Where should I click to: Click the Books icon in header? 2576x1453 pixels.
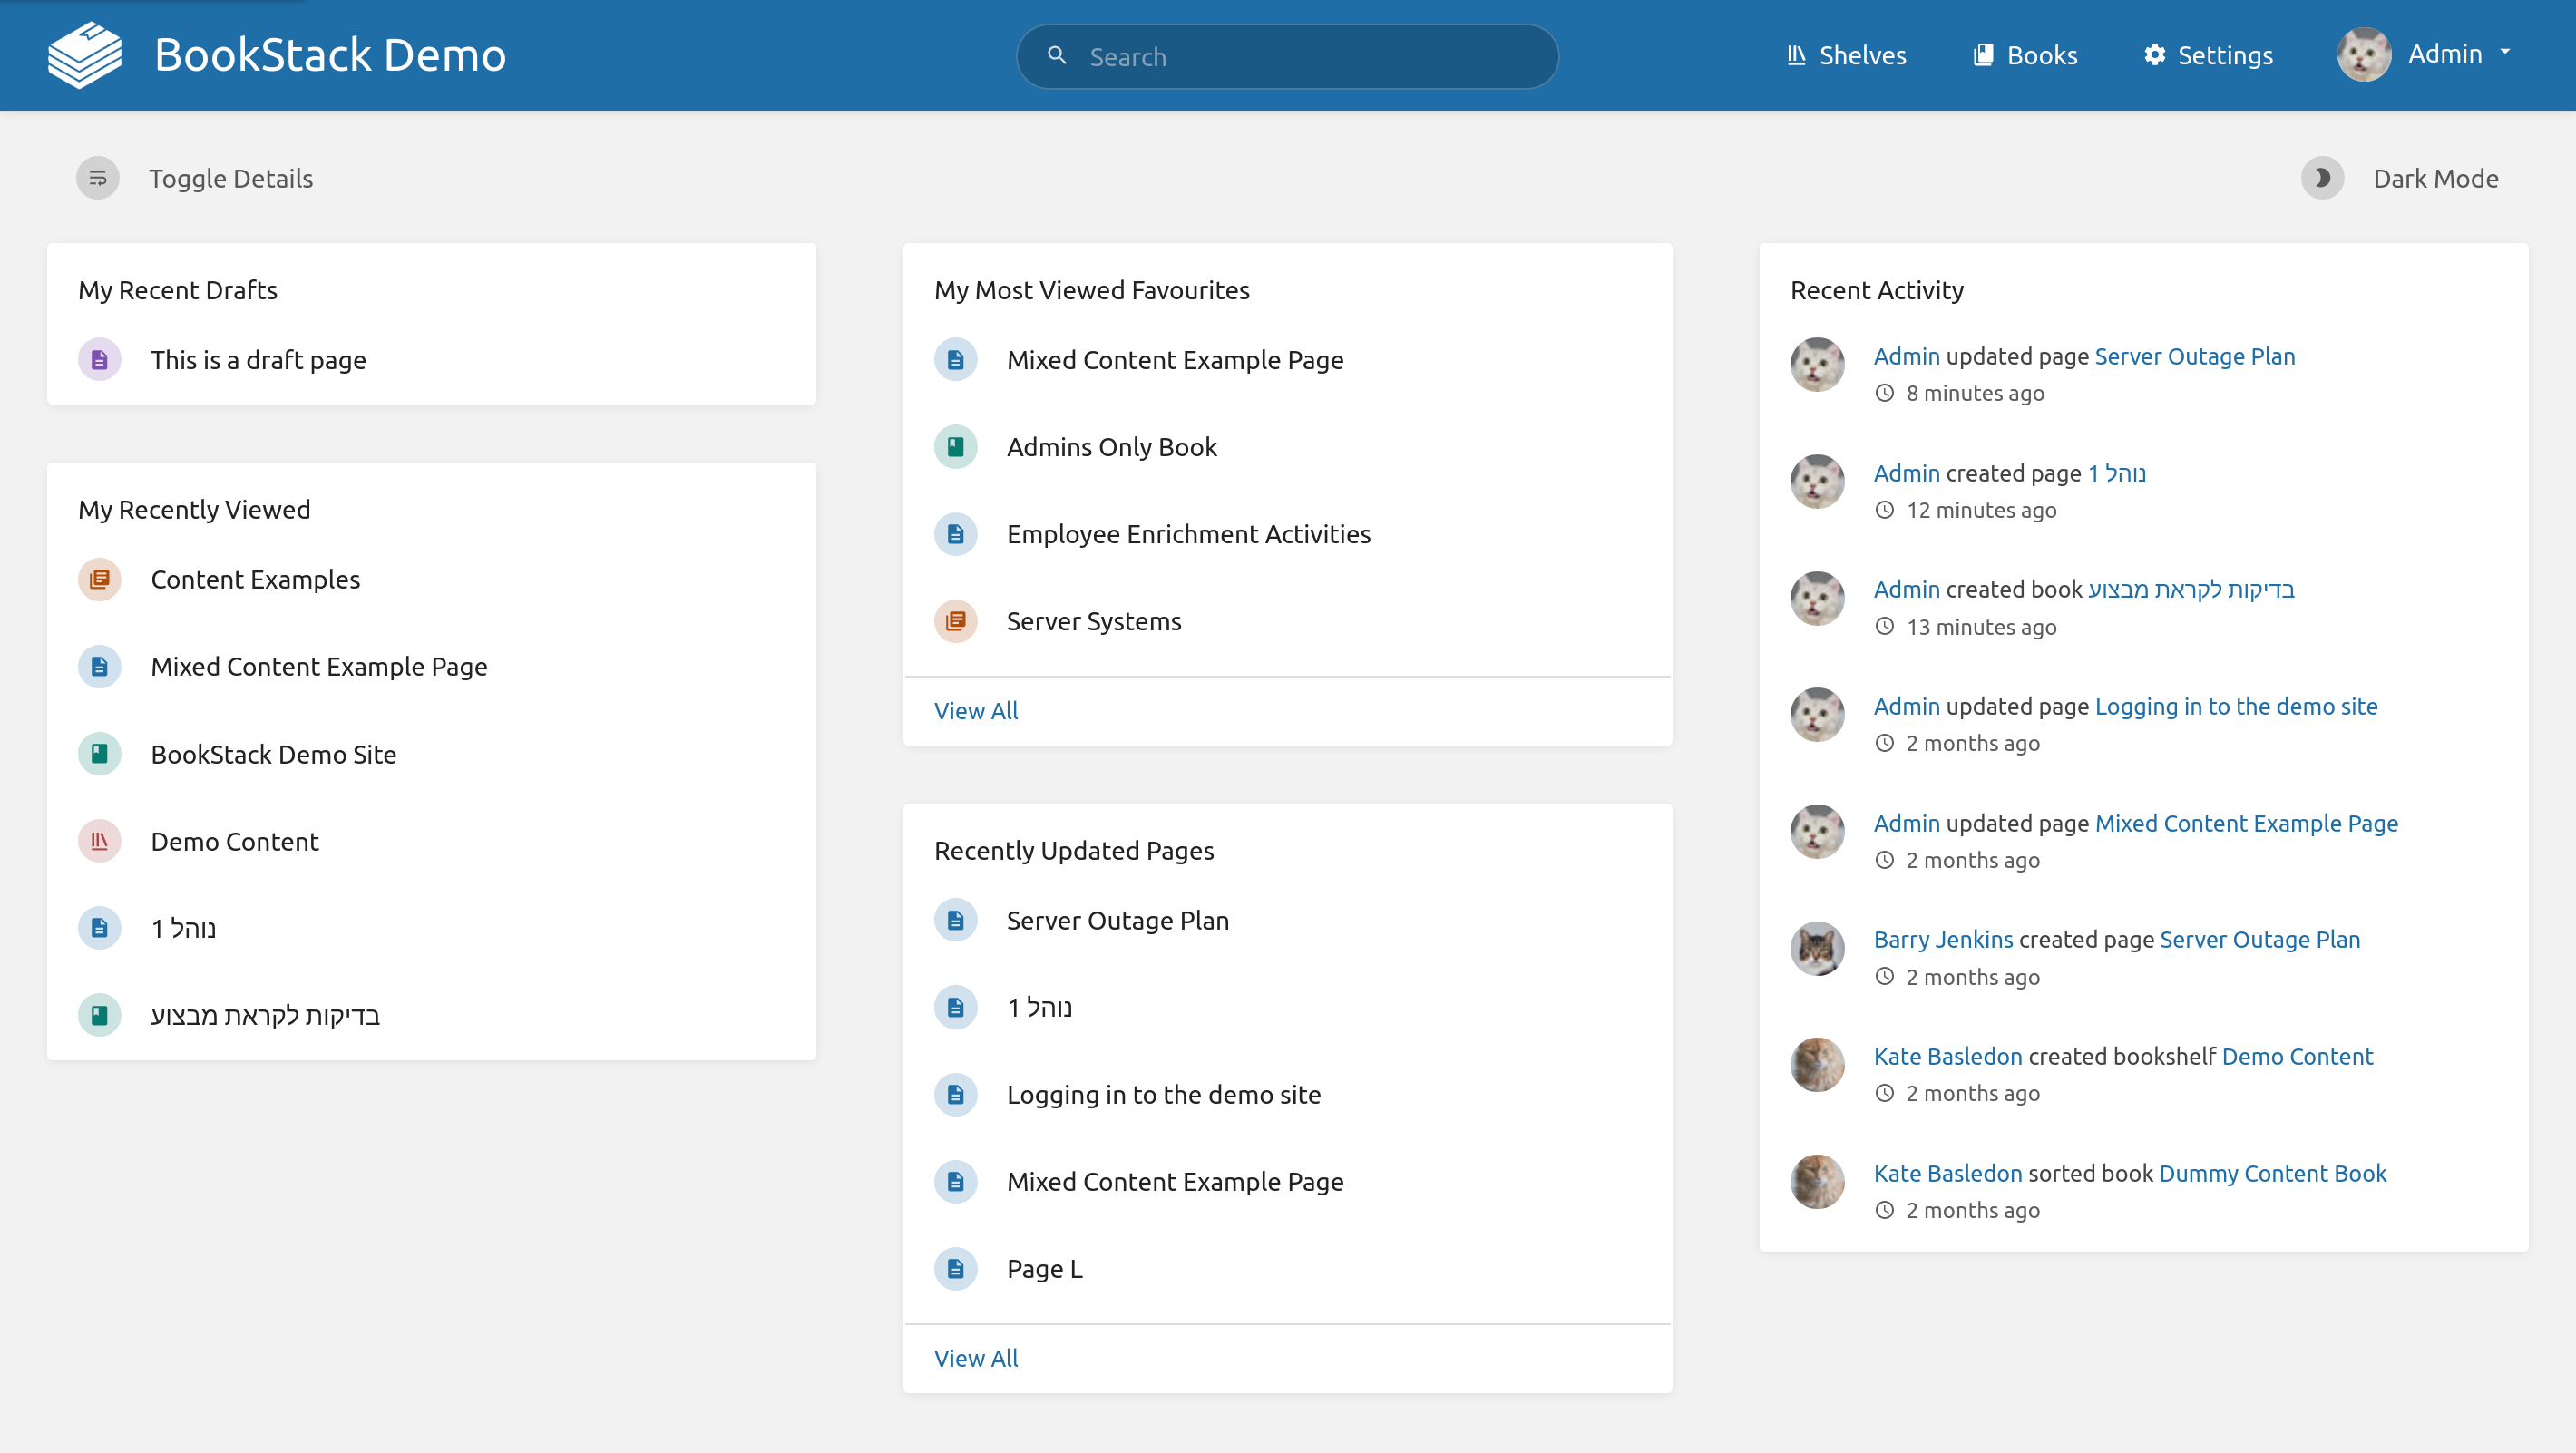click(x=1983, y=55)
